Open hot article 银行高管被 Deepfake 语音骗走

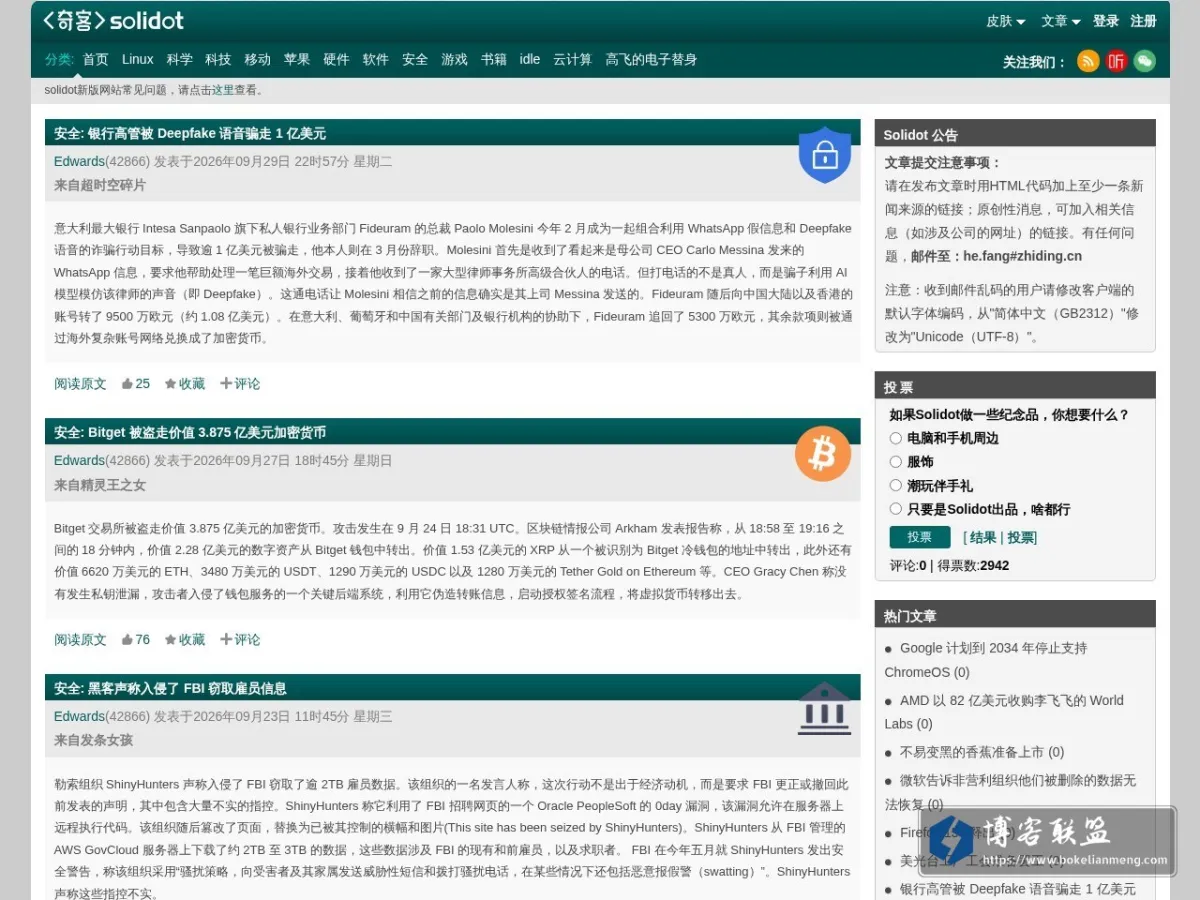click(1018, 889)
